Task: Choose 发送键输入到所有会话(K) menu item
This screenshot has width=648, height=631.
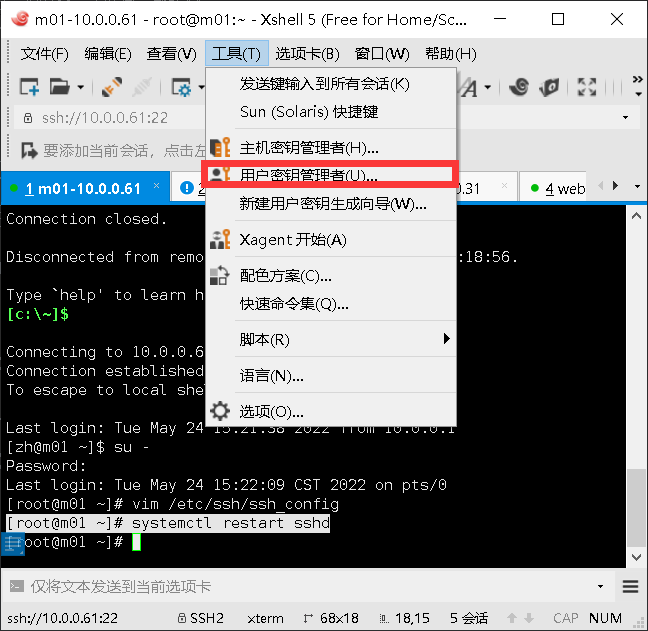Action: [331, 84]
